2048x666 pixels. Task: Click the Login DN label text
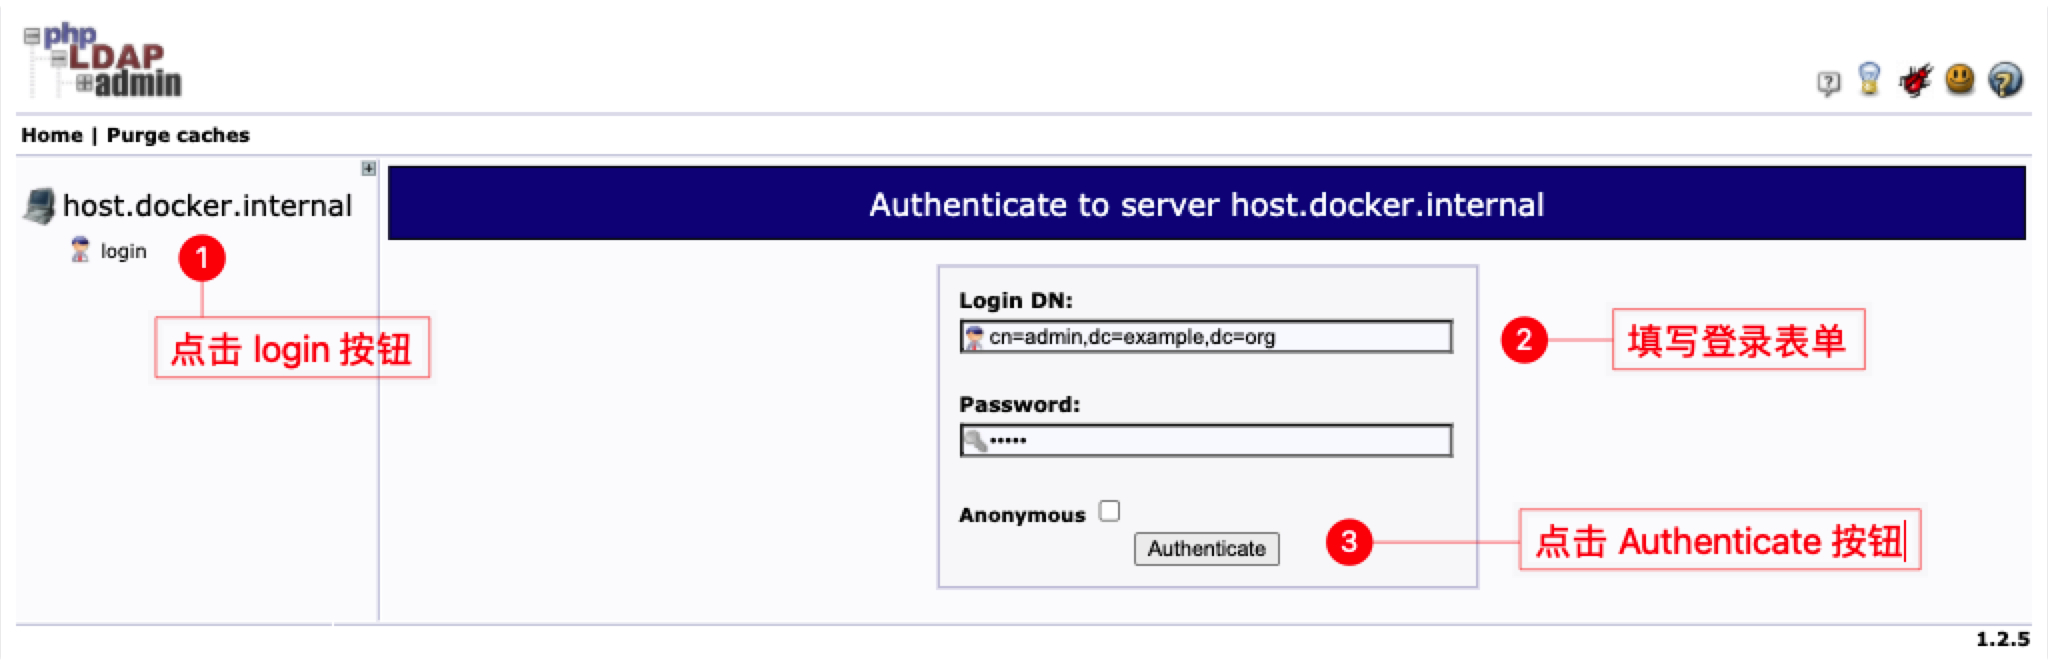(1015, 300)
